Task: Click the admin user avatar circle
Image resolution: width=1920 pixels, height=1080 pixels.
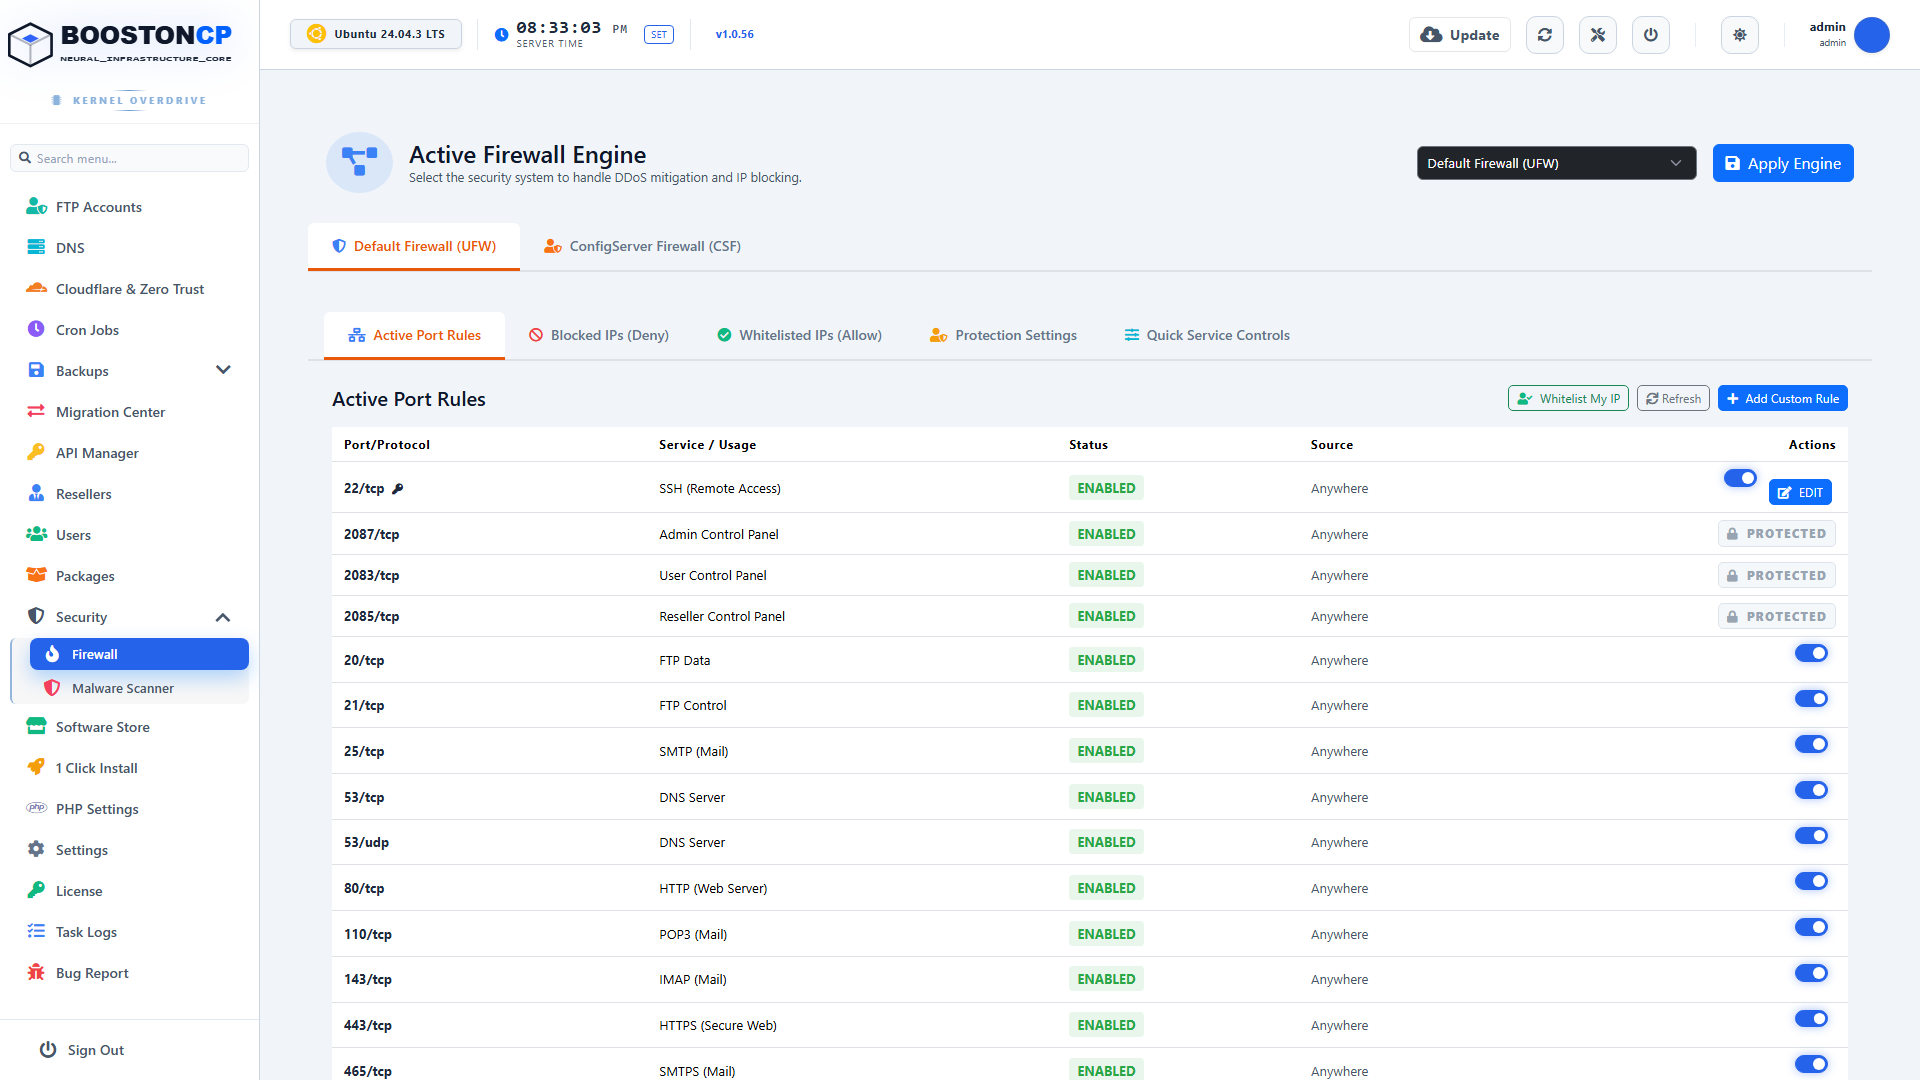Action: tap(1872, 35)
